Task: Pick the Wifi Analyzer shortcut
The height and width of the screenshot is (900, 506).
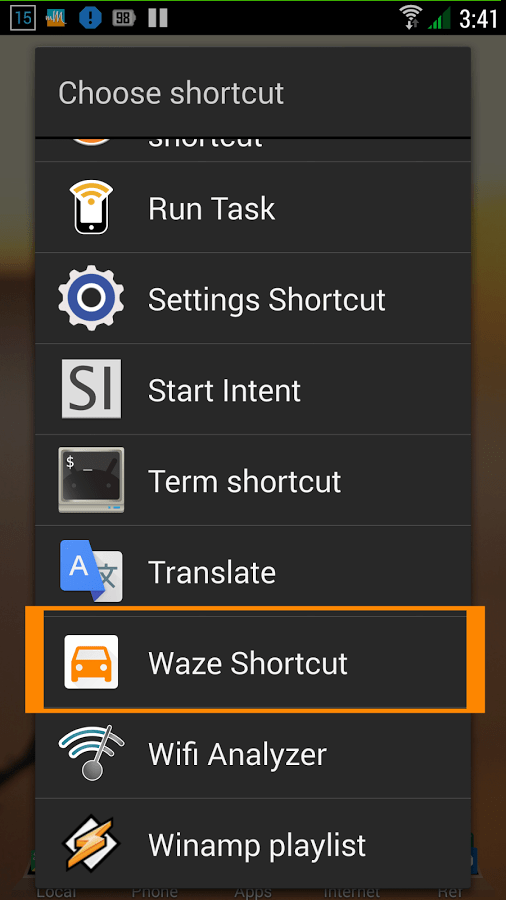Action: click(x=253, y=752)
